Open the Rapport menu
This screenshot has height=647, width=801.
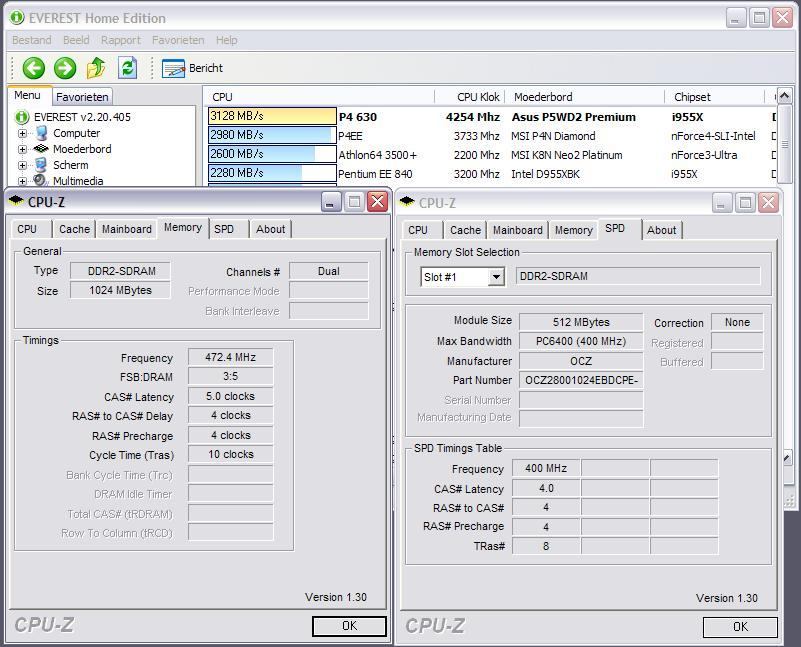(121, 40)
